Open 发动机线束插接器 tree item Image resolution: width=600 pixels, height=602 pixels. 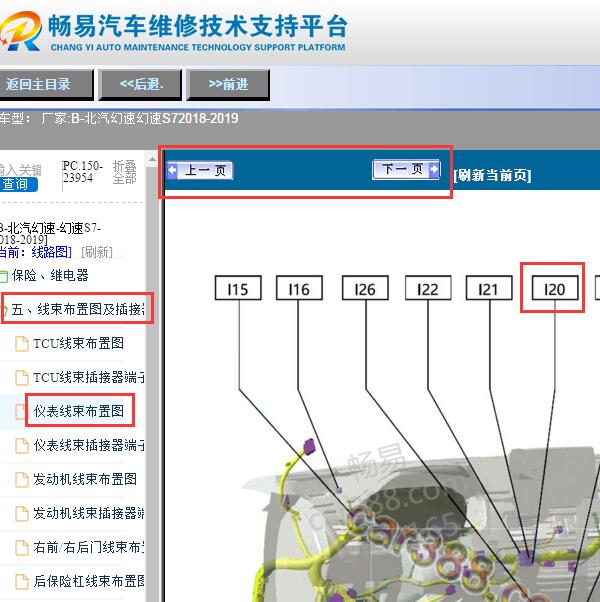click(x=89, y=513)
